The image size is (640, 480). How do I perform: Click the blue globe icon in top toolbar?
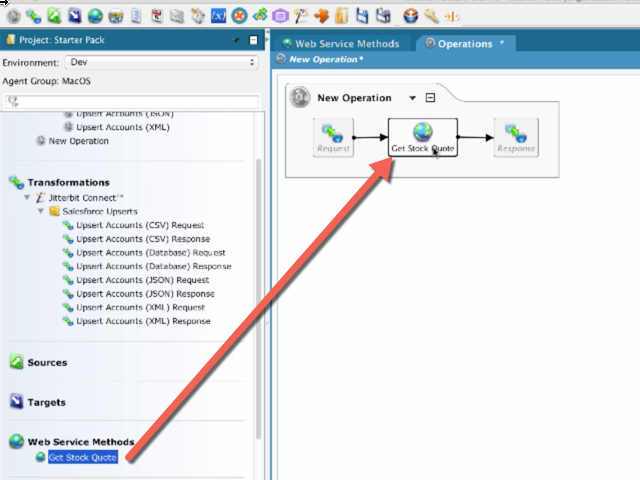tap(94, 16)
